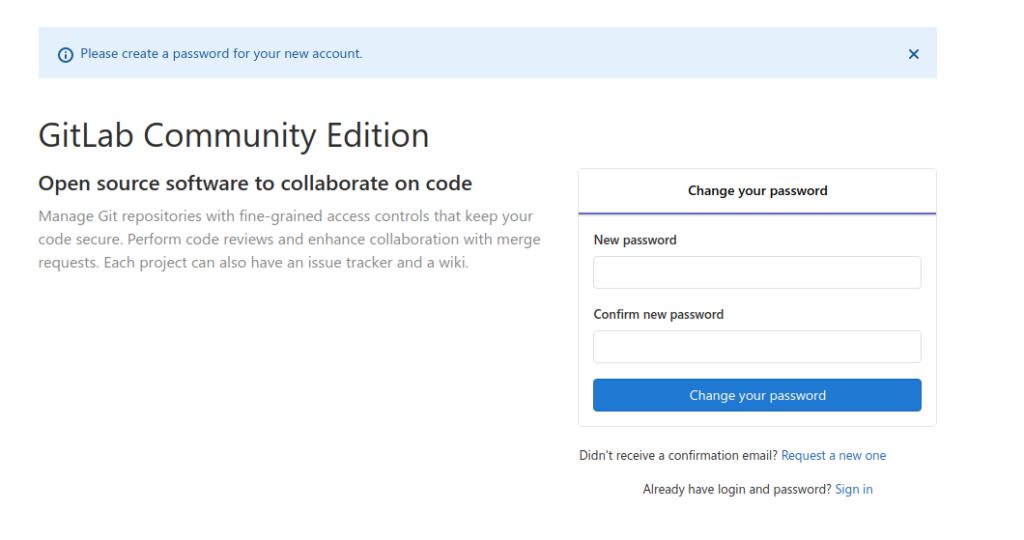Open the 'Request a new one' link
Image resolution: width=1024 pixels, height=540 pixels.
(x=833, y=455)
